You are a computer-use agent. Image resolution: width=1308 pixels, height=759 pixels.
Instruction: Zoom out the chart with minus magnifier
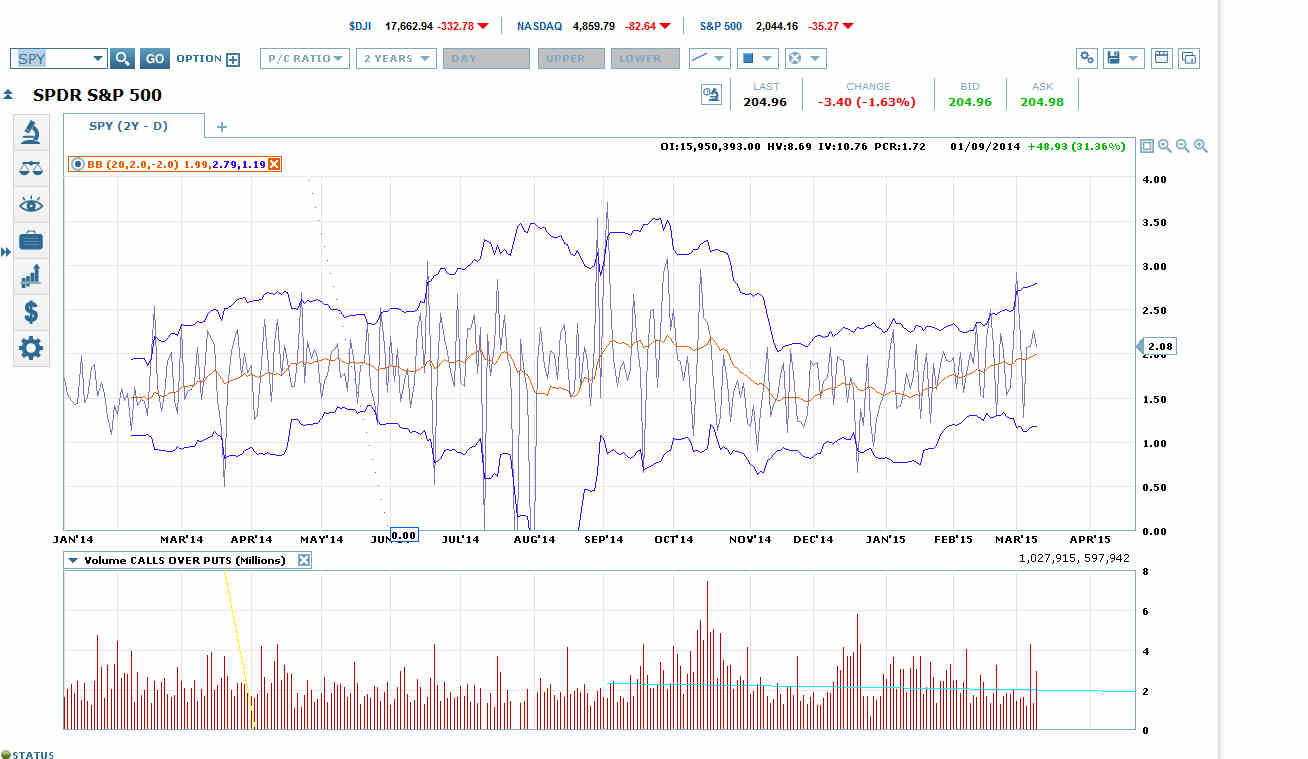[1183, 146]
